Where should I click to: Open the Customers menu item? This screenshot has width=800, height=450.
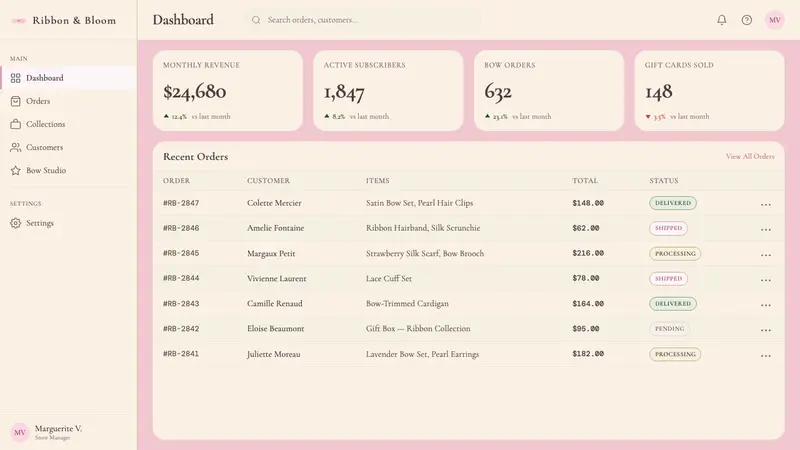68,147
